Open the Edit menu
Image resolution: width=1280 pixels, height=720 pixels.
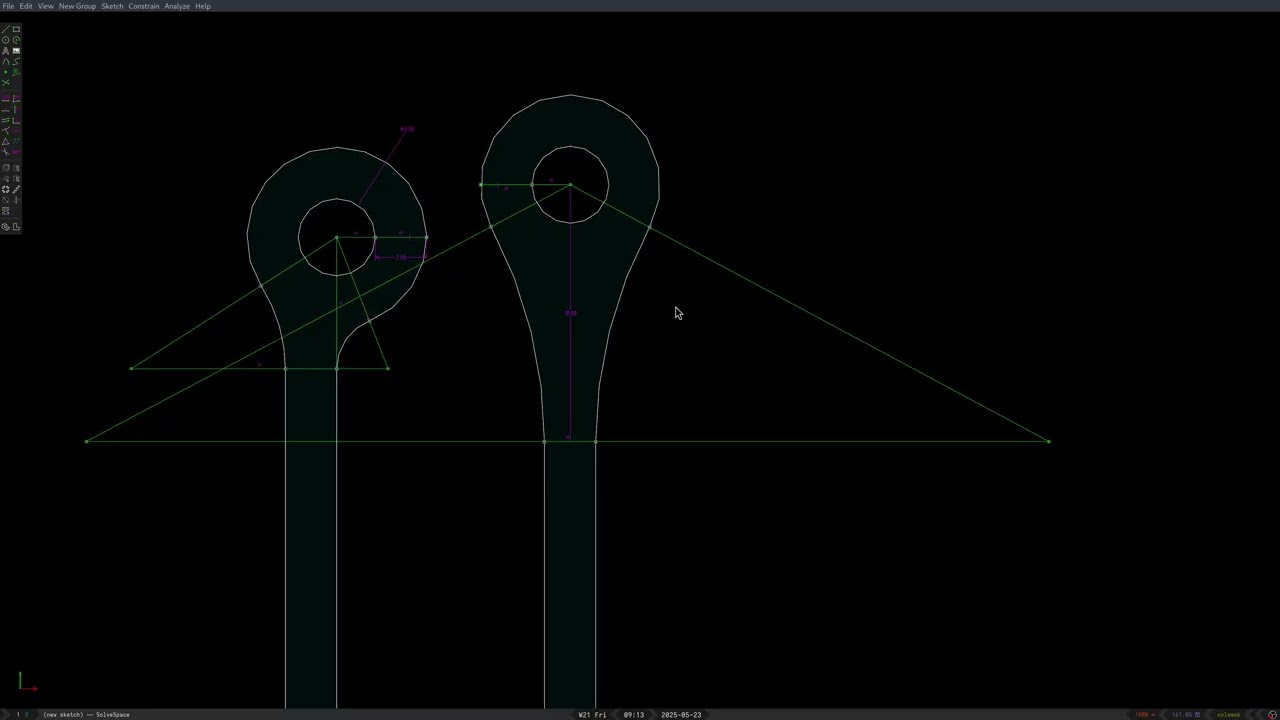coord(26,6)
